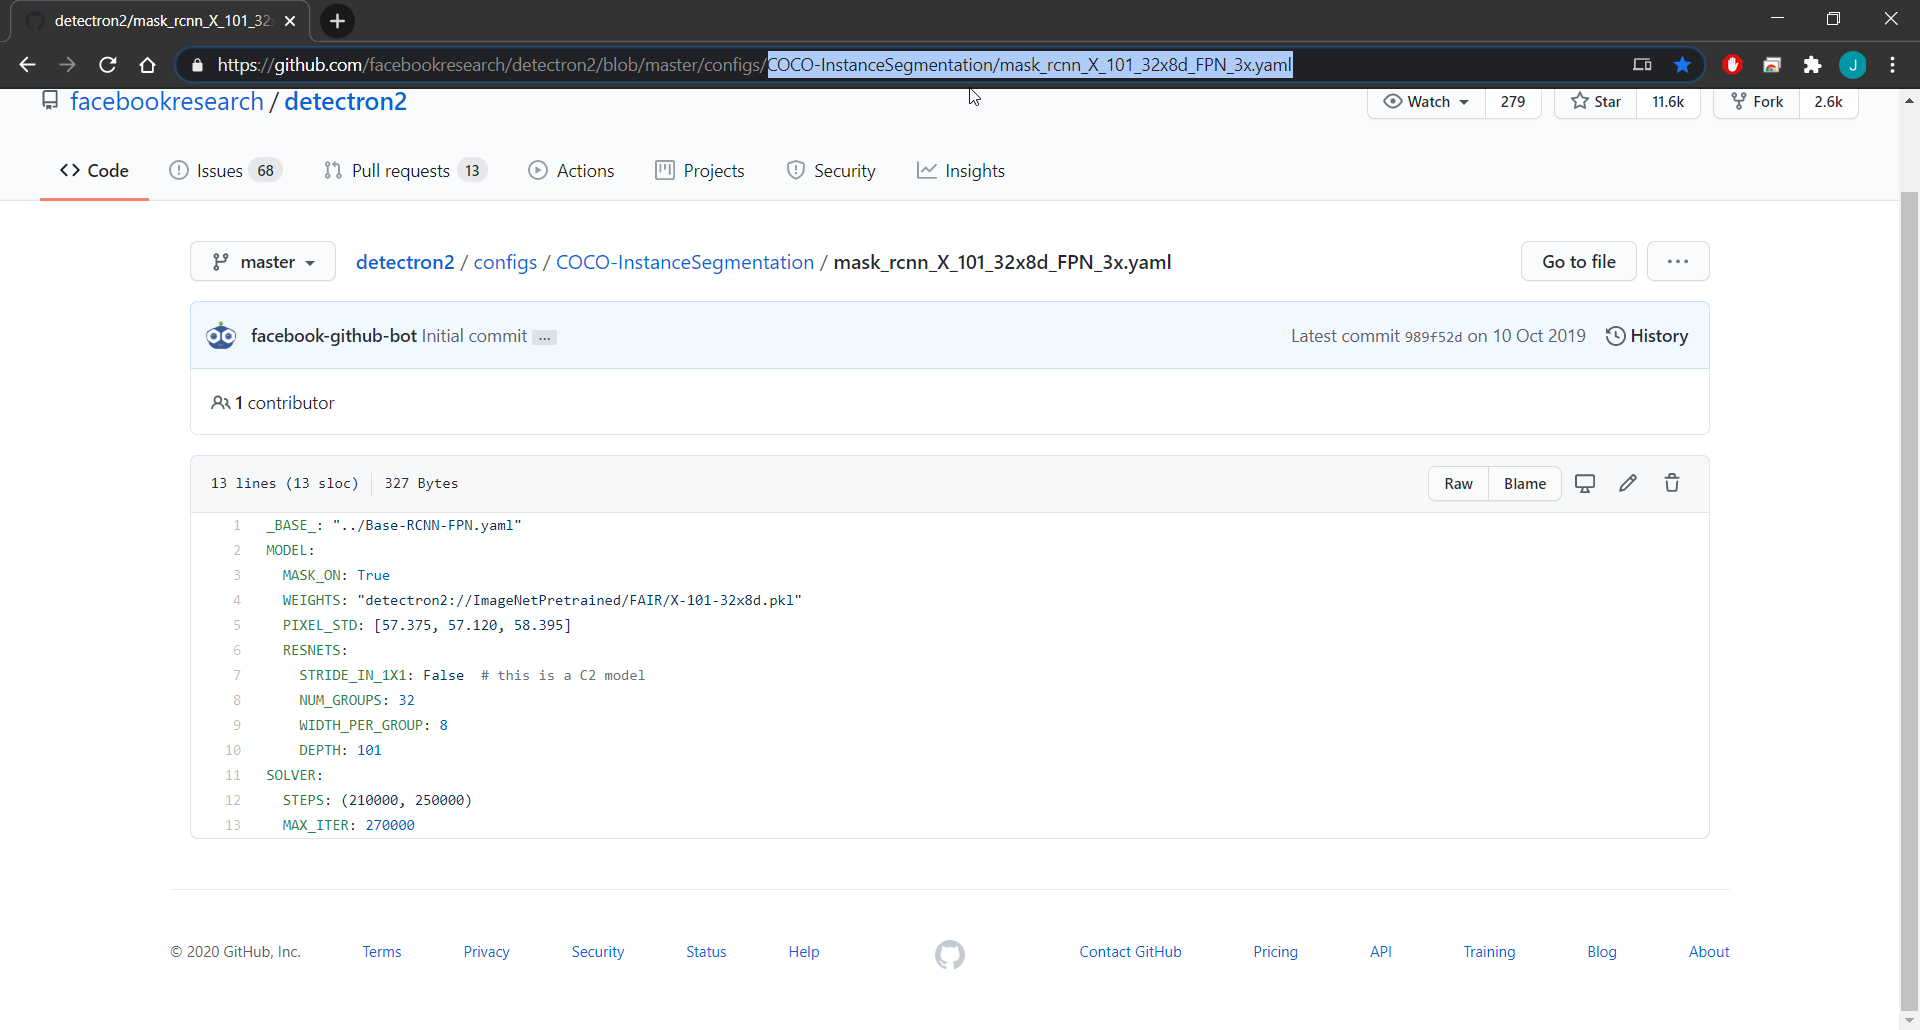
Task: Open the master branch dropdown
Action: coord(263,262)
